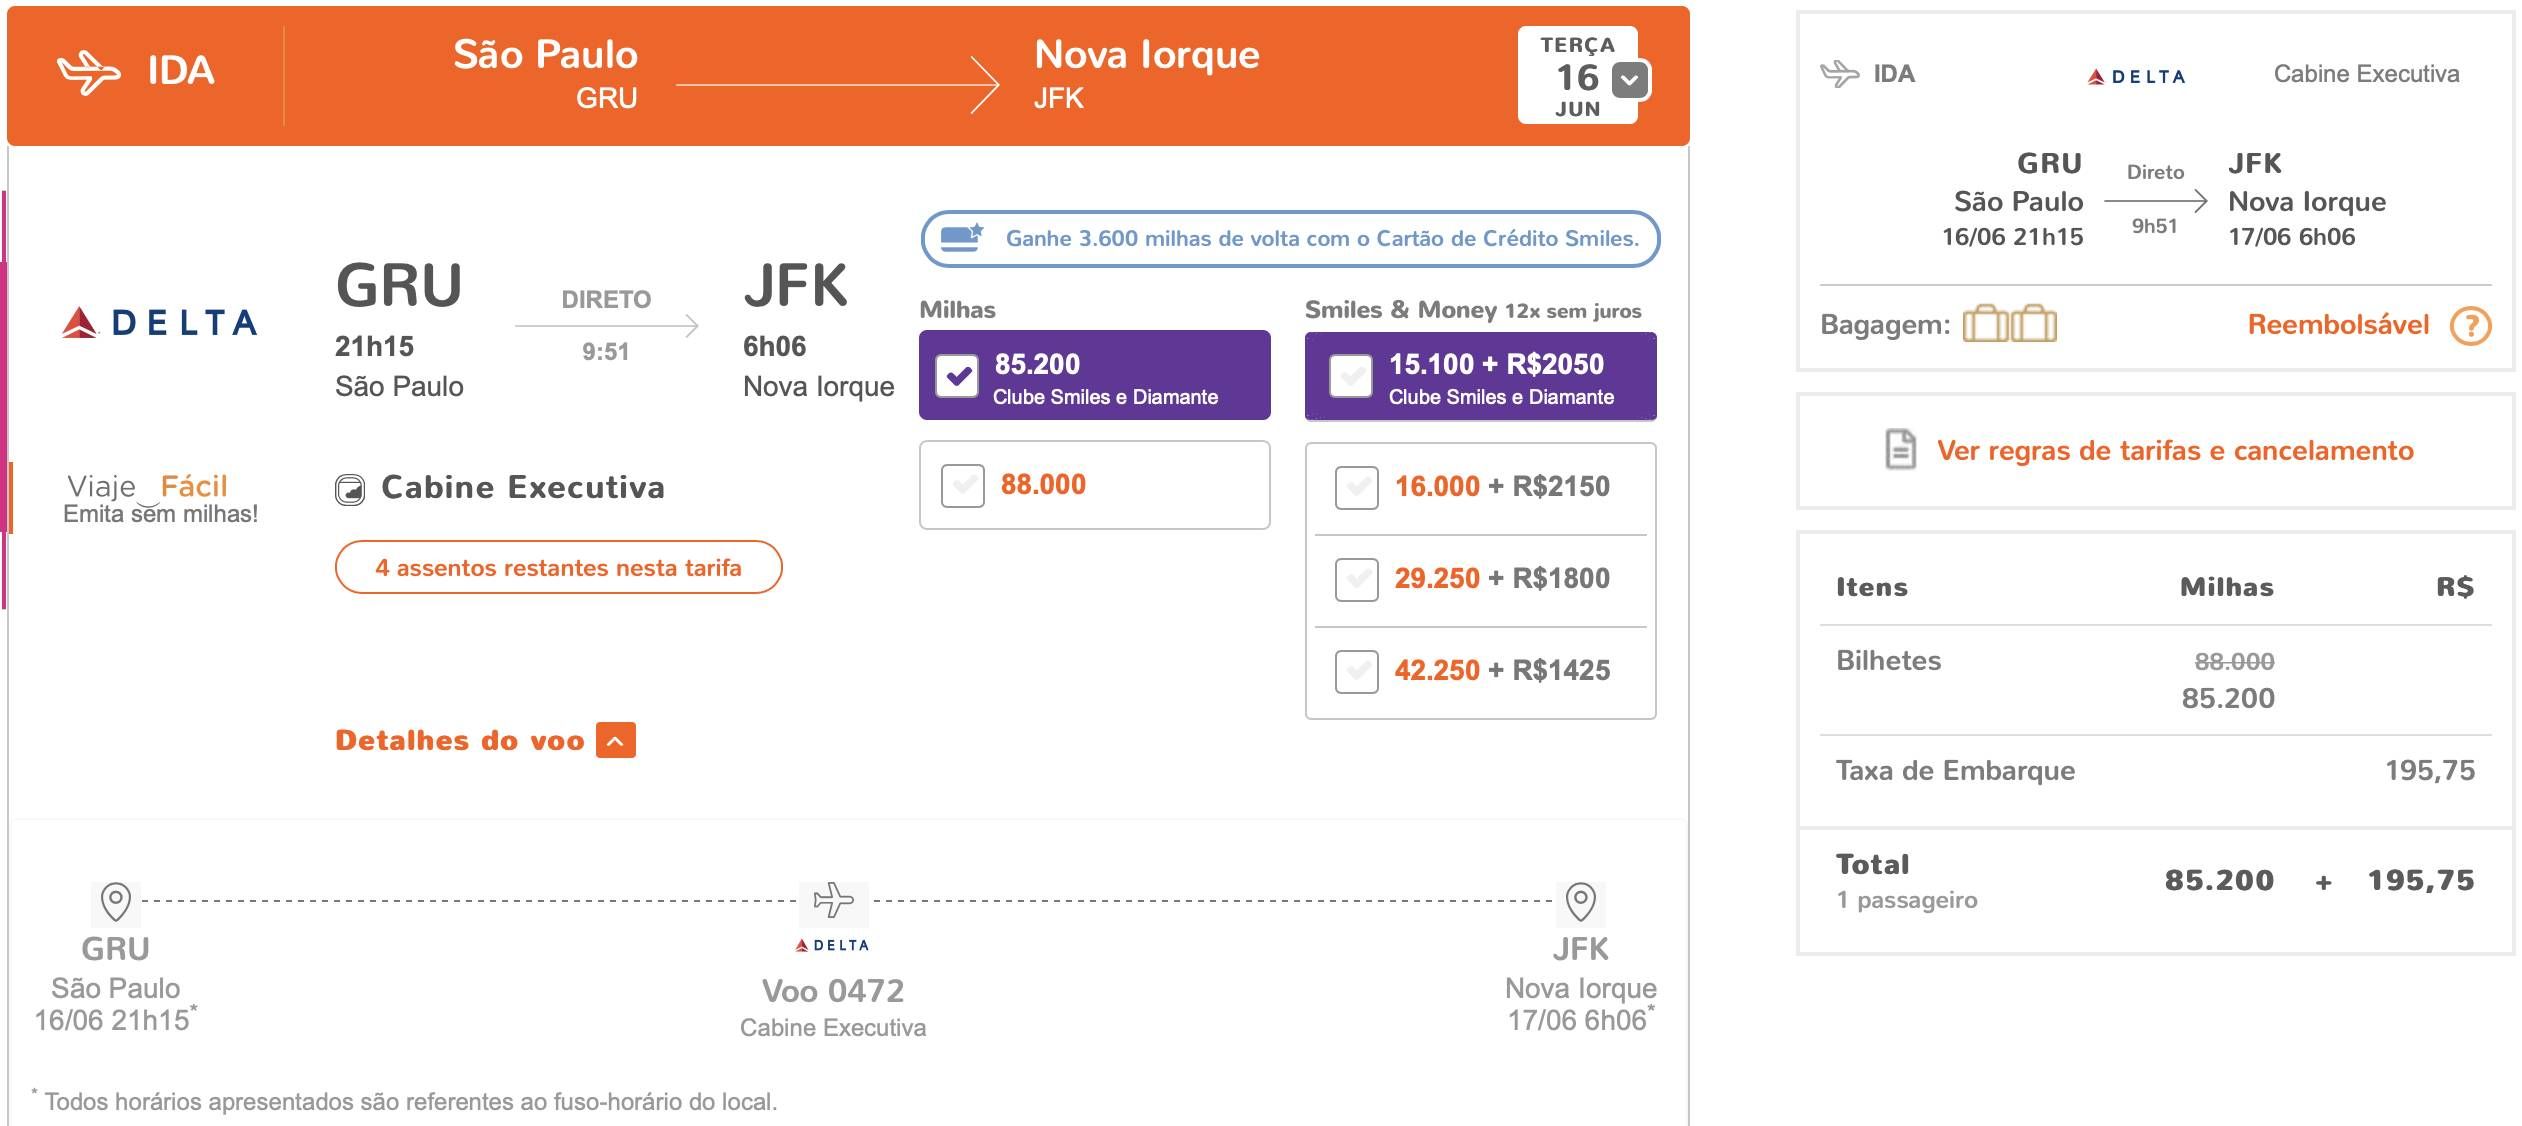Select 15.100 + R$2050 Smiles & Money option

[x=1350, y=377]
